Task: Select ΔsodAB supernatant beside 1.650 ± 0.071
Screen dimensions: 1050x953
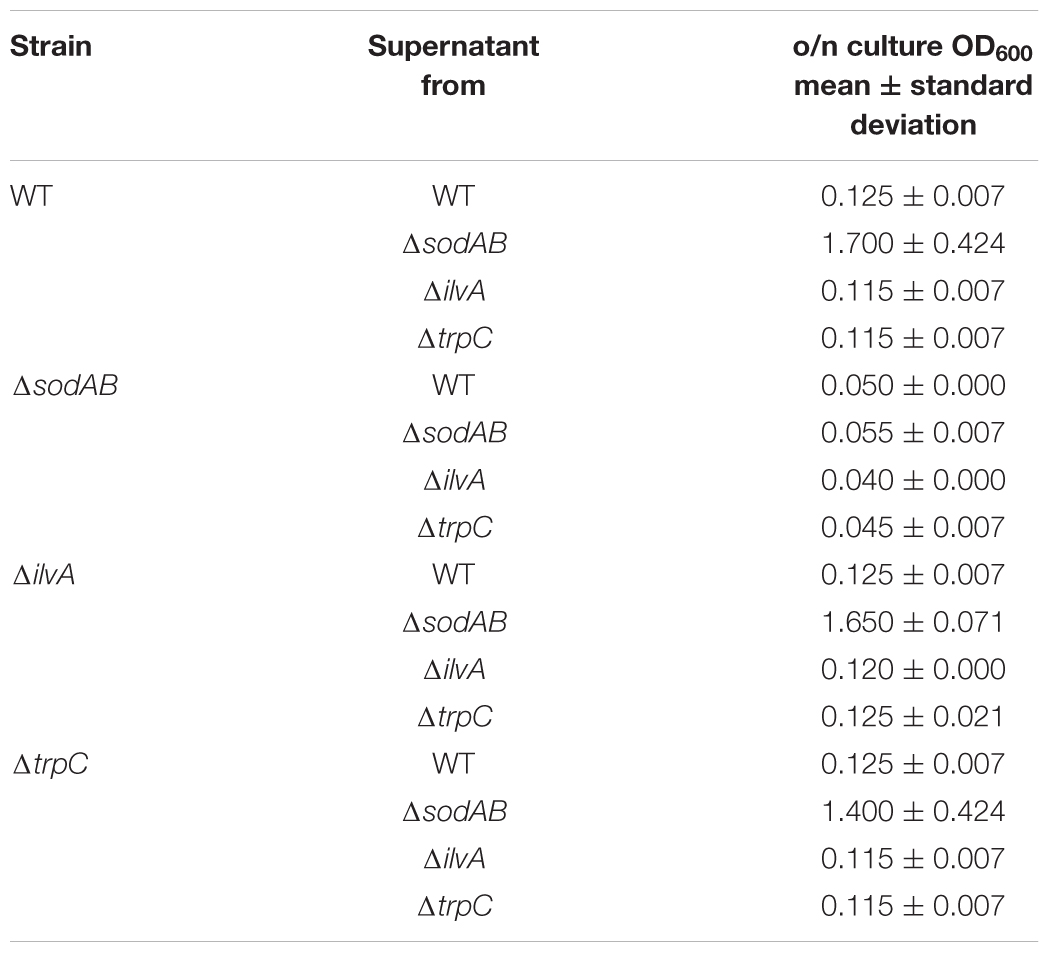Action: click(455, 623)
